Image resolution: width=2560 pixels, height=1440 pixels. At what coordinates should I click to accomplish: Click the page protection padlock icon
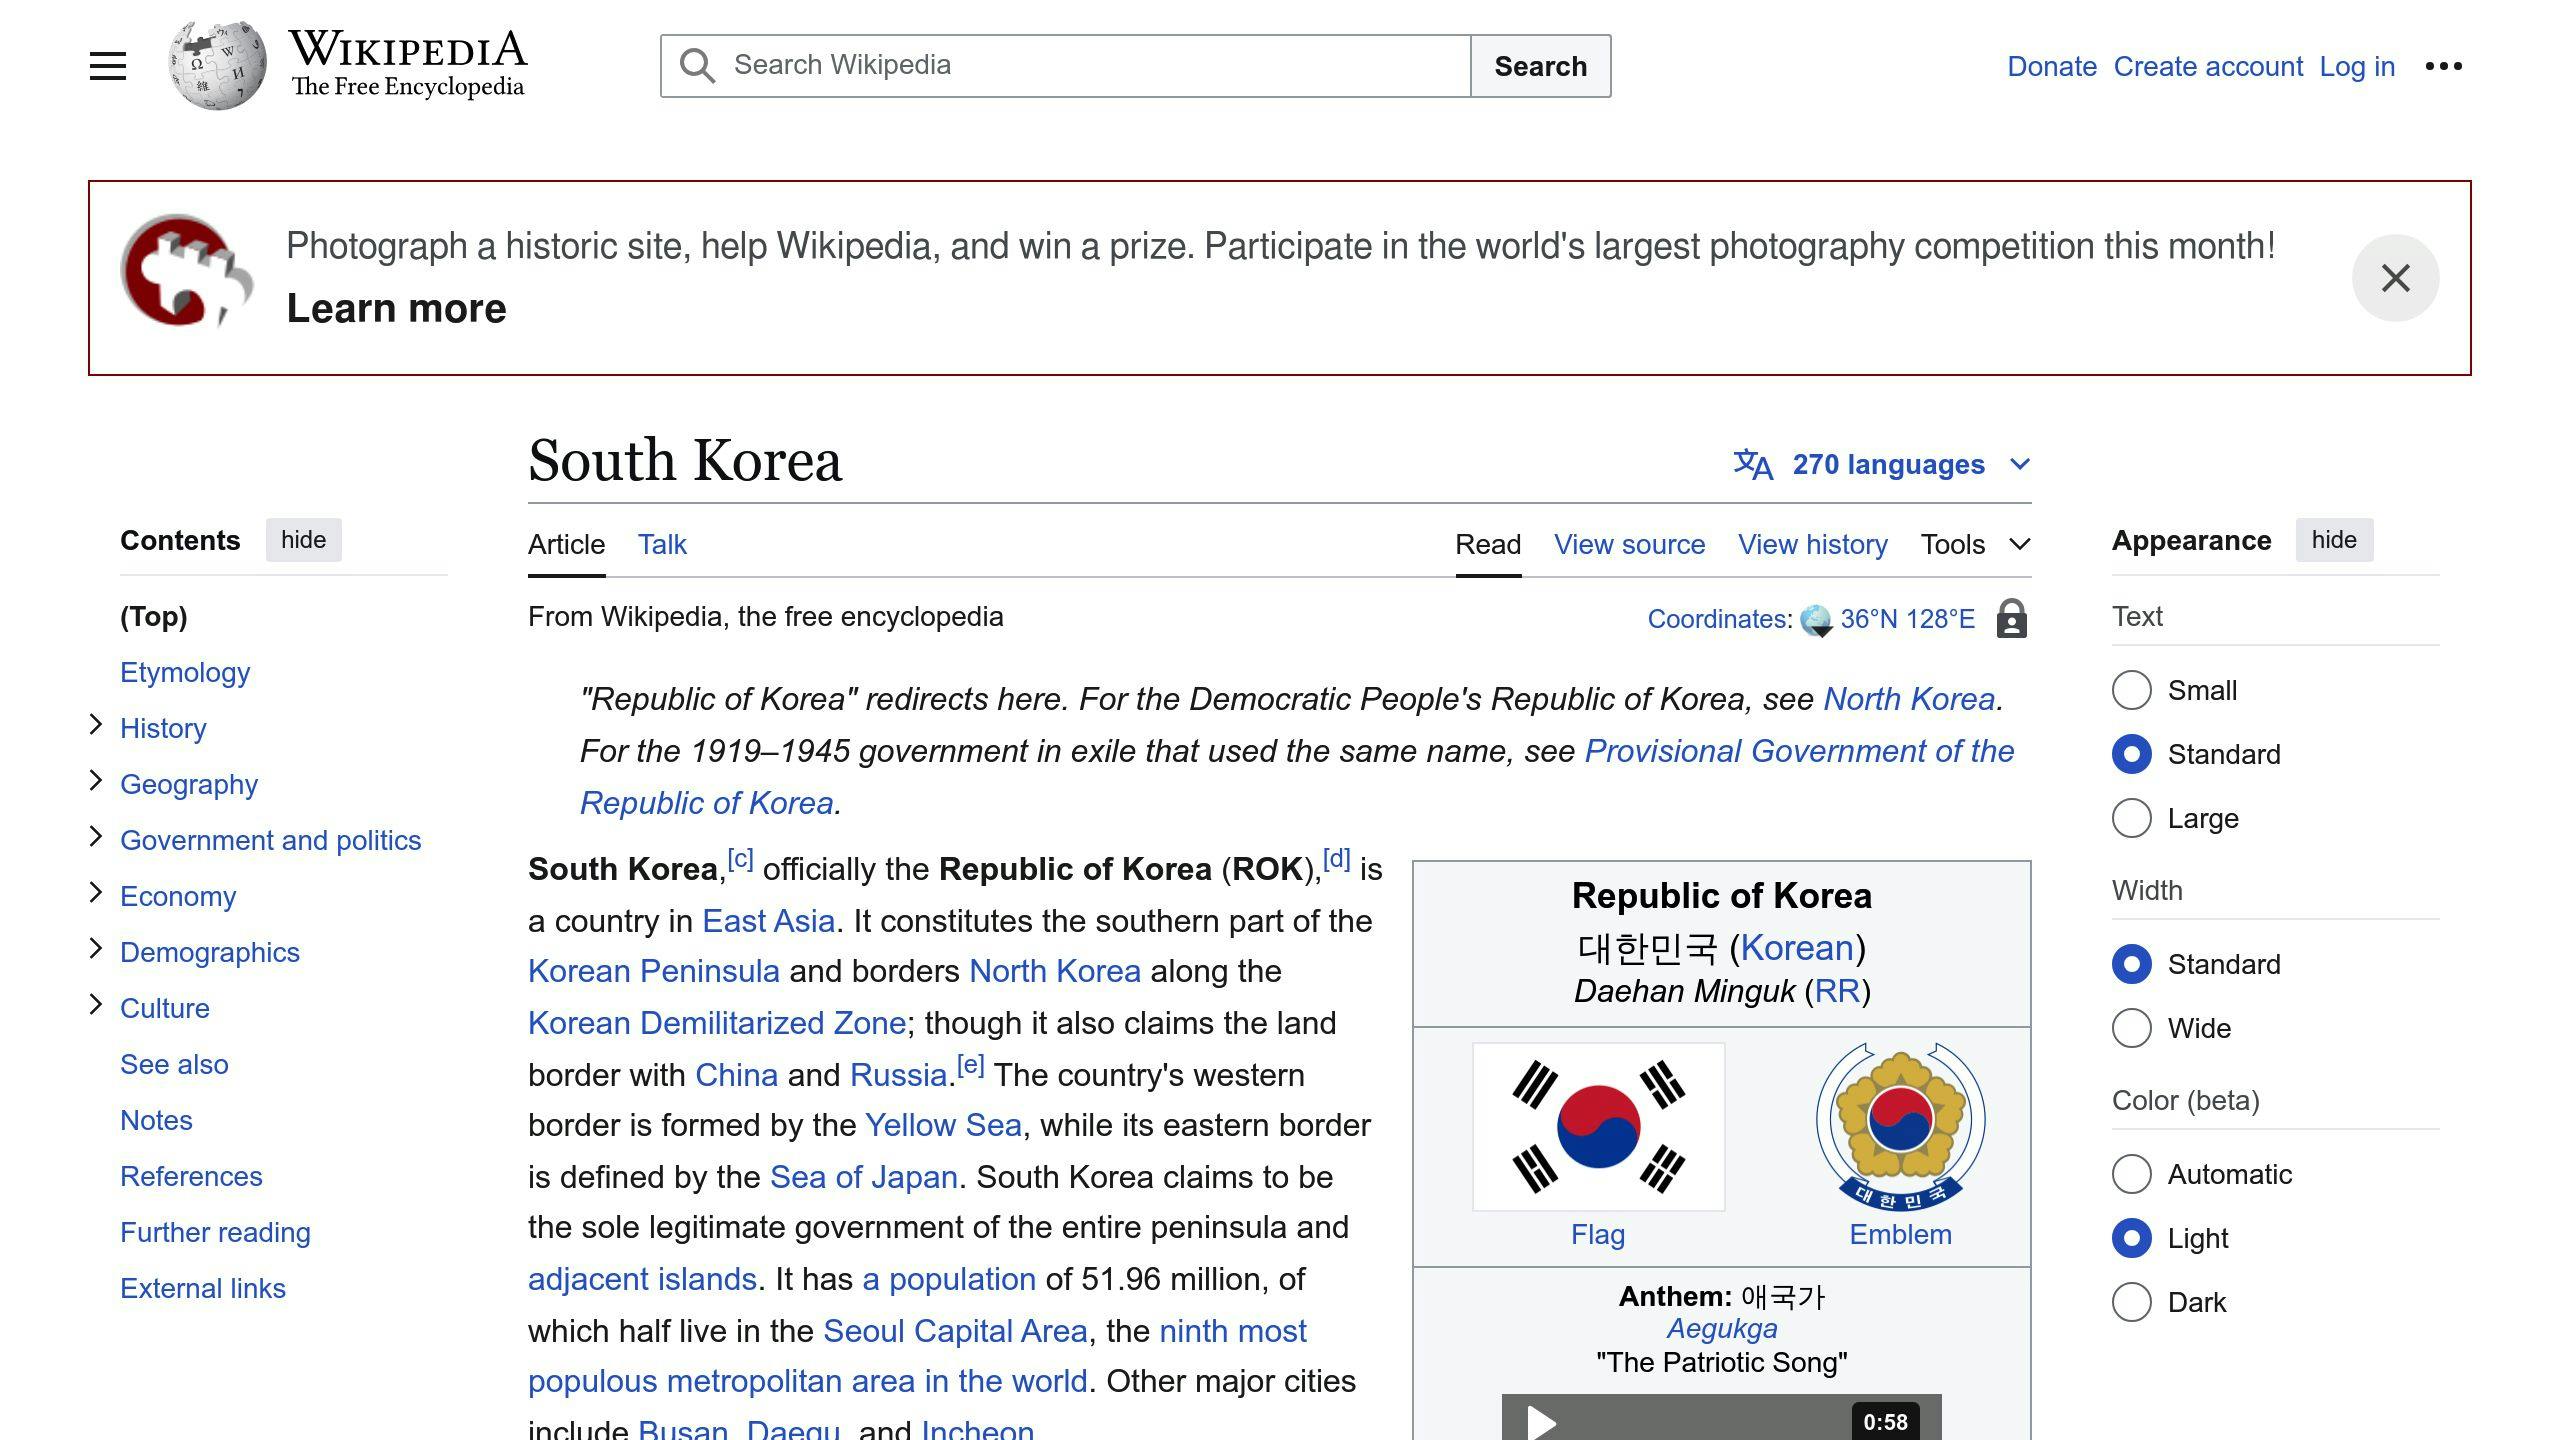pos(2011,619)
